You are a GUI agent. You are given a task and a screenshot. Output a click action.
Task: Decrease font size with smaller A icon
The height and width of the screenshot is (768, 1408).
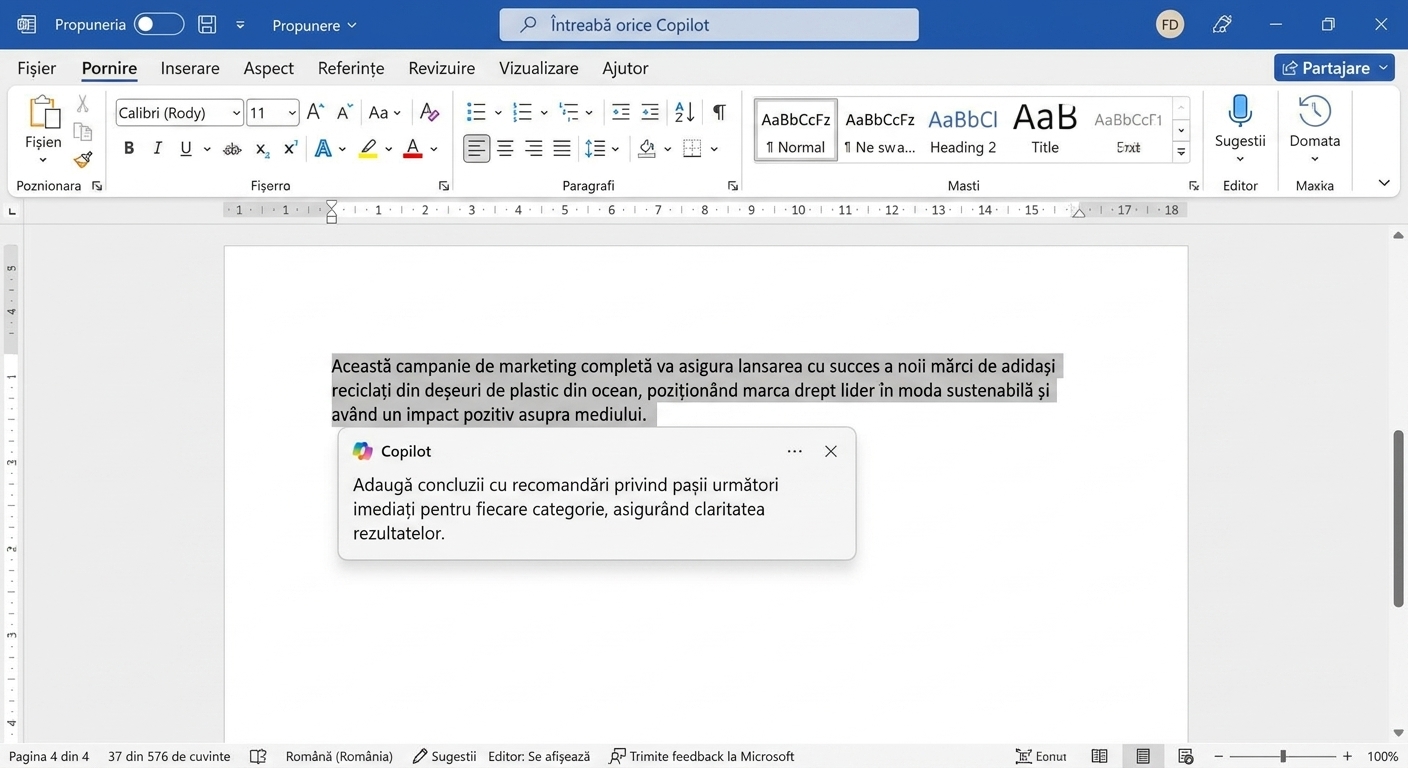point(344,112)
